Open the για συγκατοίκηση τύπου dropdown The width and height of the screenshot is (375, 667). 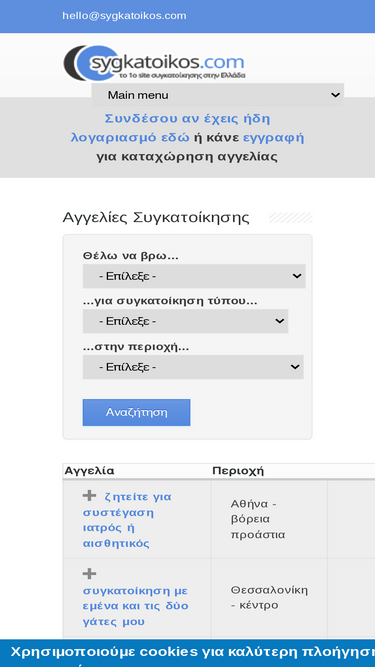pyautogui.click(x=185, y=321)
